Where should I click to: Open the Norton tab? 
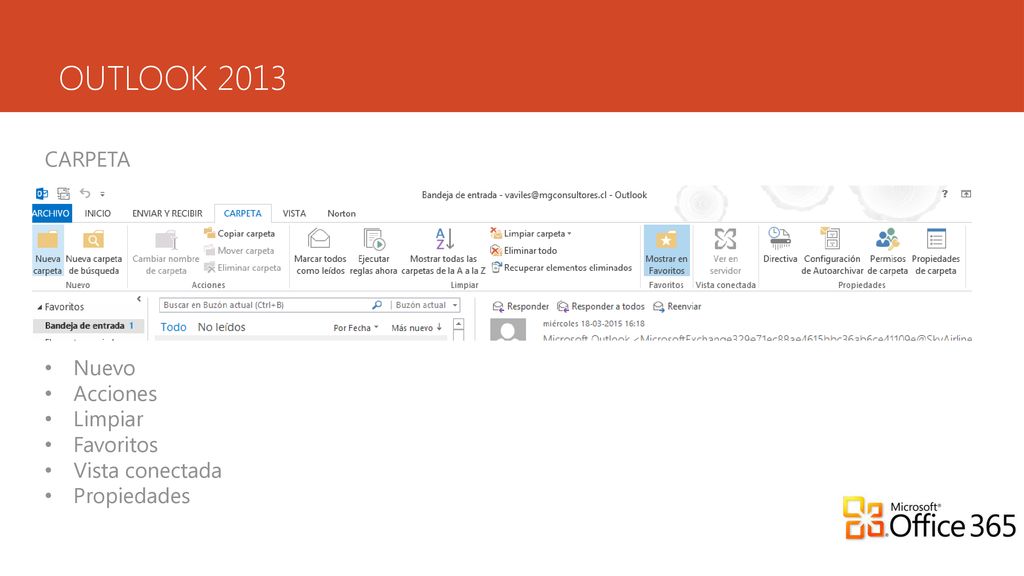(341, 213)
